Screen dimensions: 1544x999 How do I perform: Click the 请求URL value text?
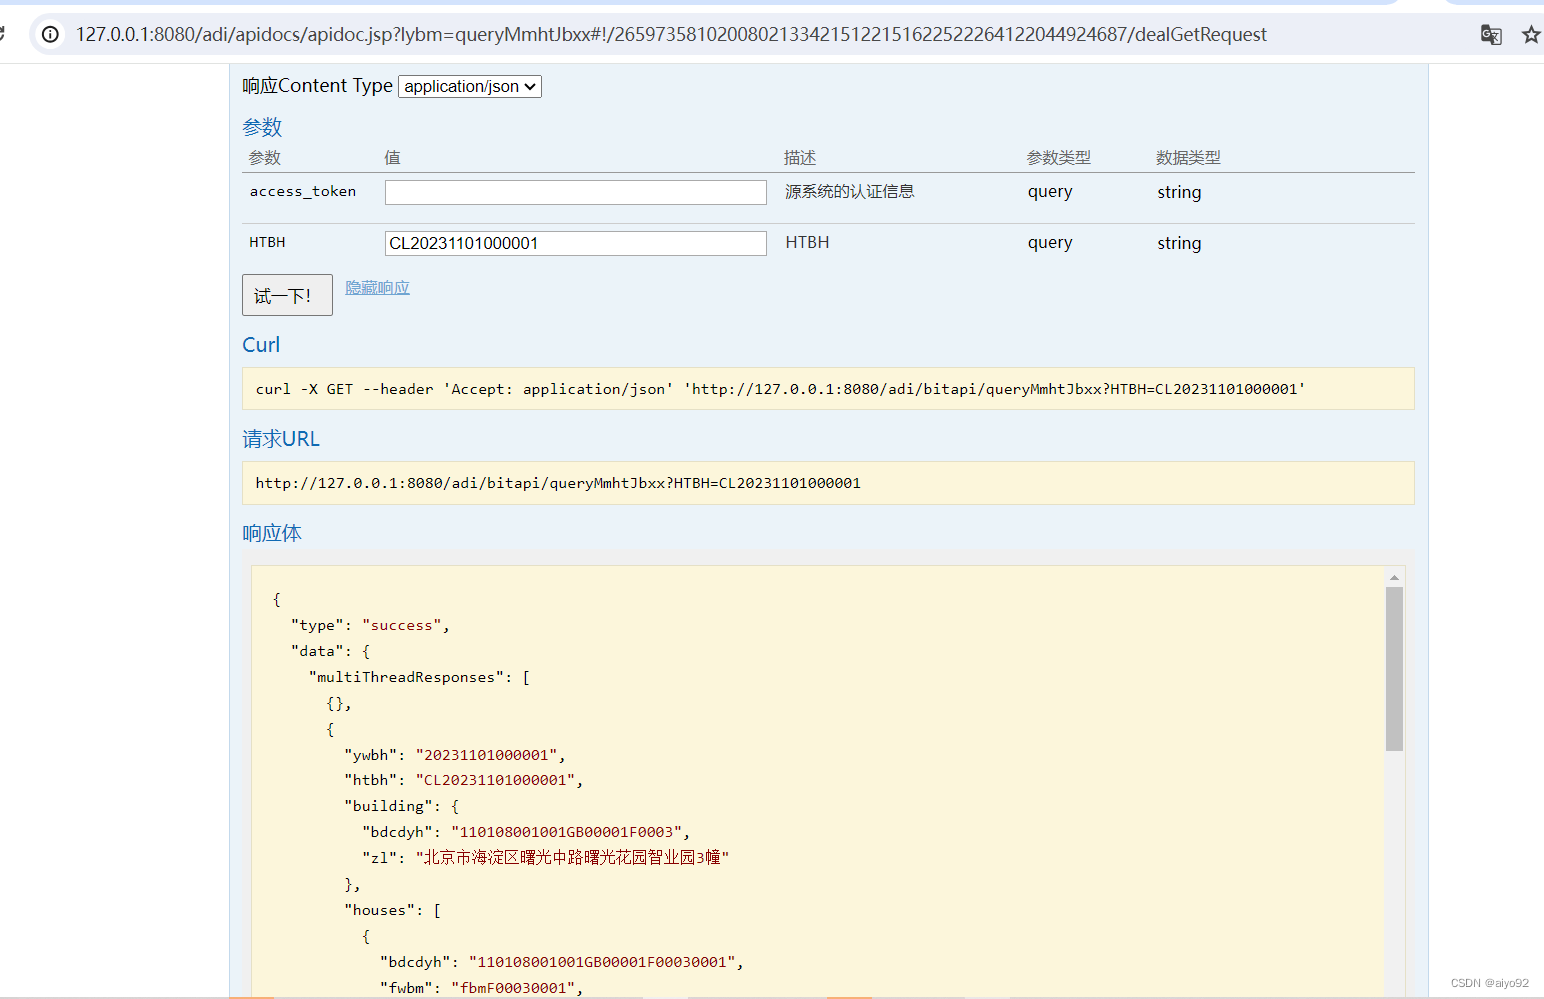[558, 483]
